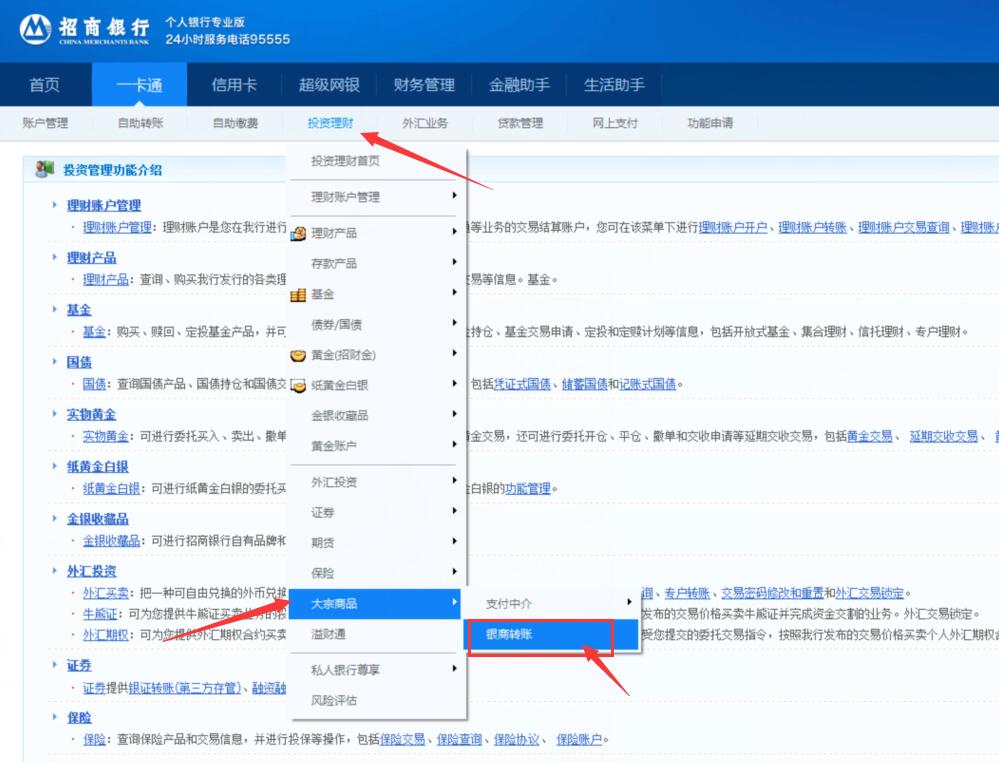Open the 外汇期权 link
Screen dimensions: 999x762
tap(105, 635)
